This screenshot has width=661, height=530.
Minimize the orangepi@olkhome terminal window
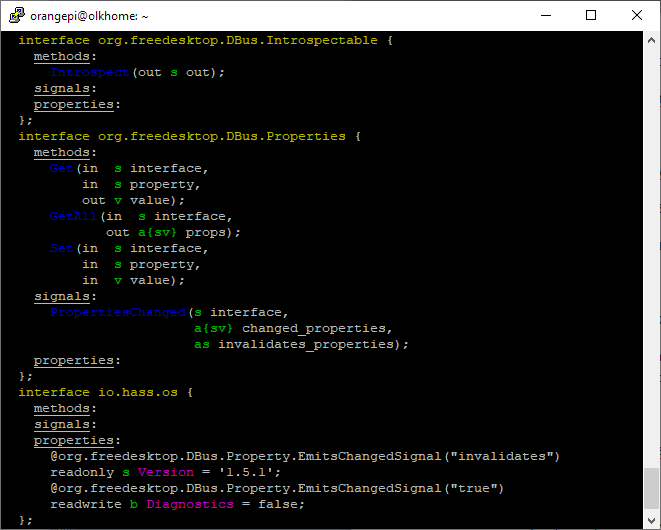click(x=546, y=16)
